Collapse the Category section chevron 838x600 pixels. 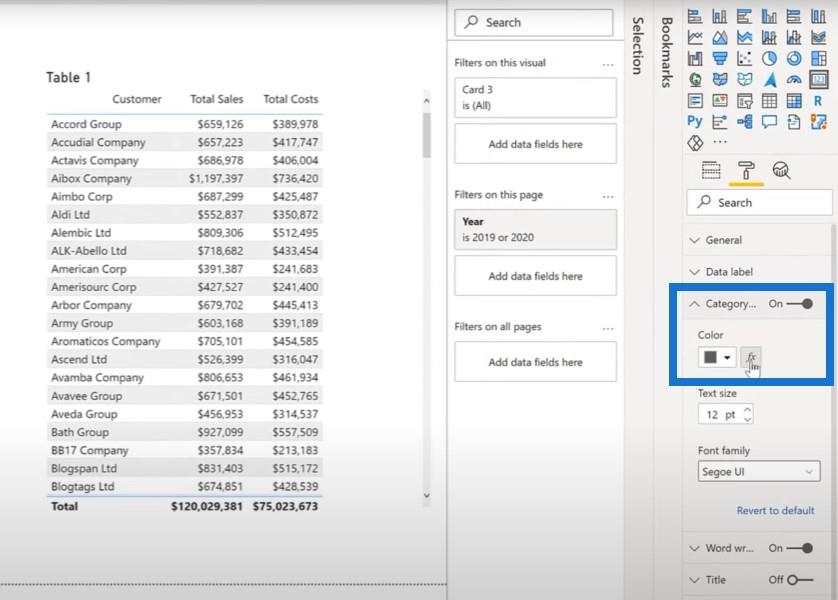[x=694, y=304]
